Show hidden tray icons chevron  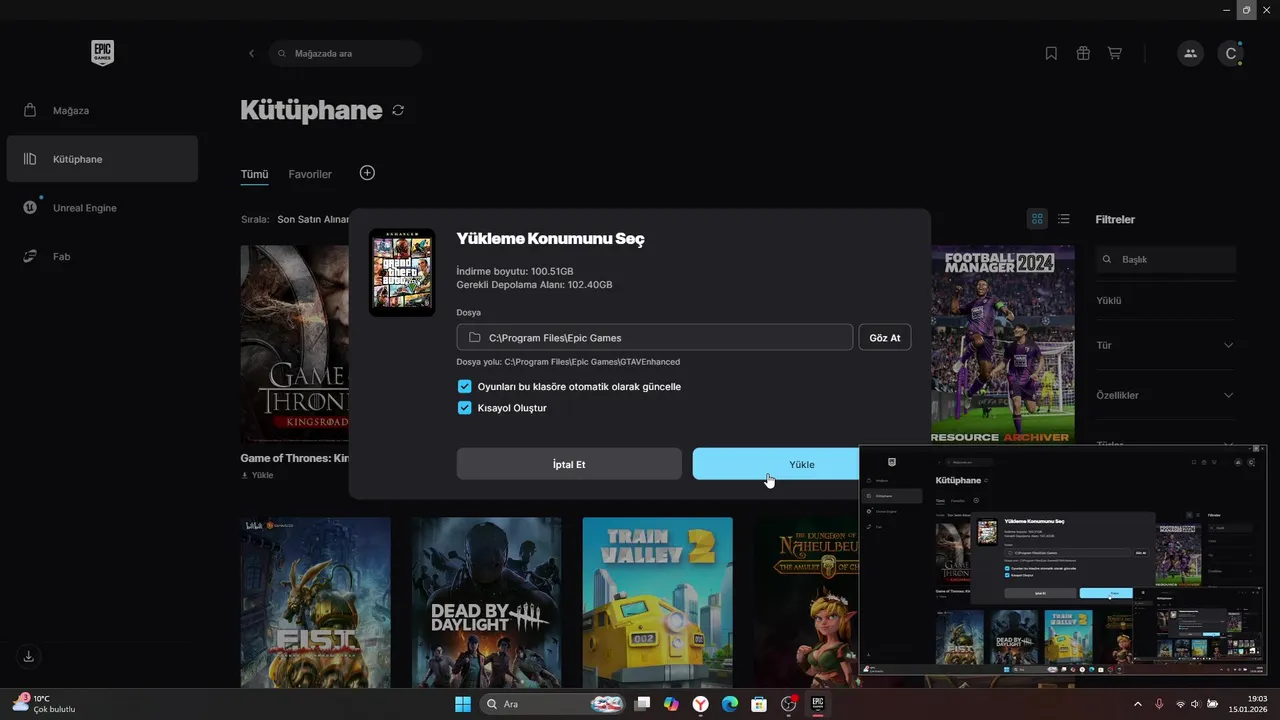[1137, 704]
